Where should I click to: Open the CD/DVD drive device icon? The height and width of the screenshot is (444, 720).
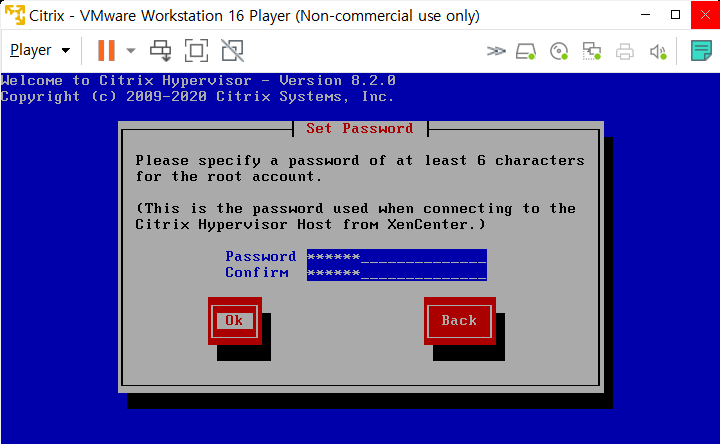point(559,51)
